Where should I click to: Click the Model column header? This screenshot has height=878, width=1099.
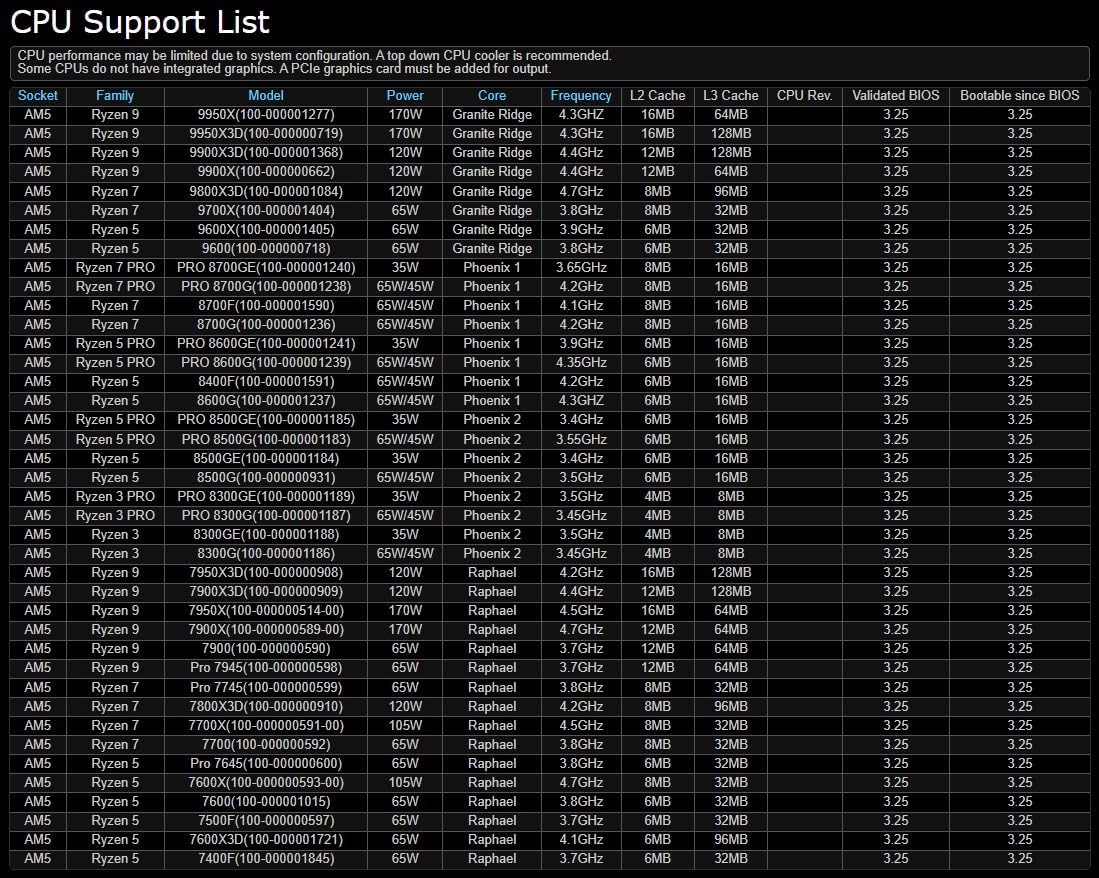[x=265, y=96]
